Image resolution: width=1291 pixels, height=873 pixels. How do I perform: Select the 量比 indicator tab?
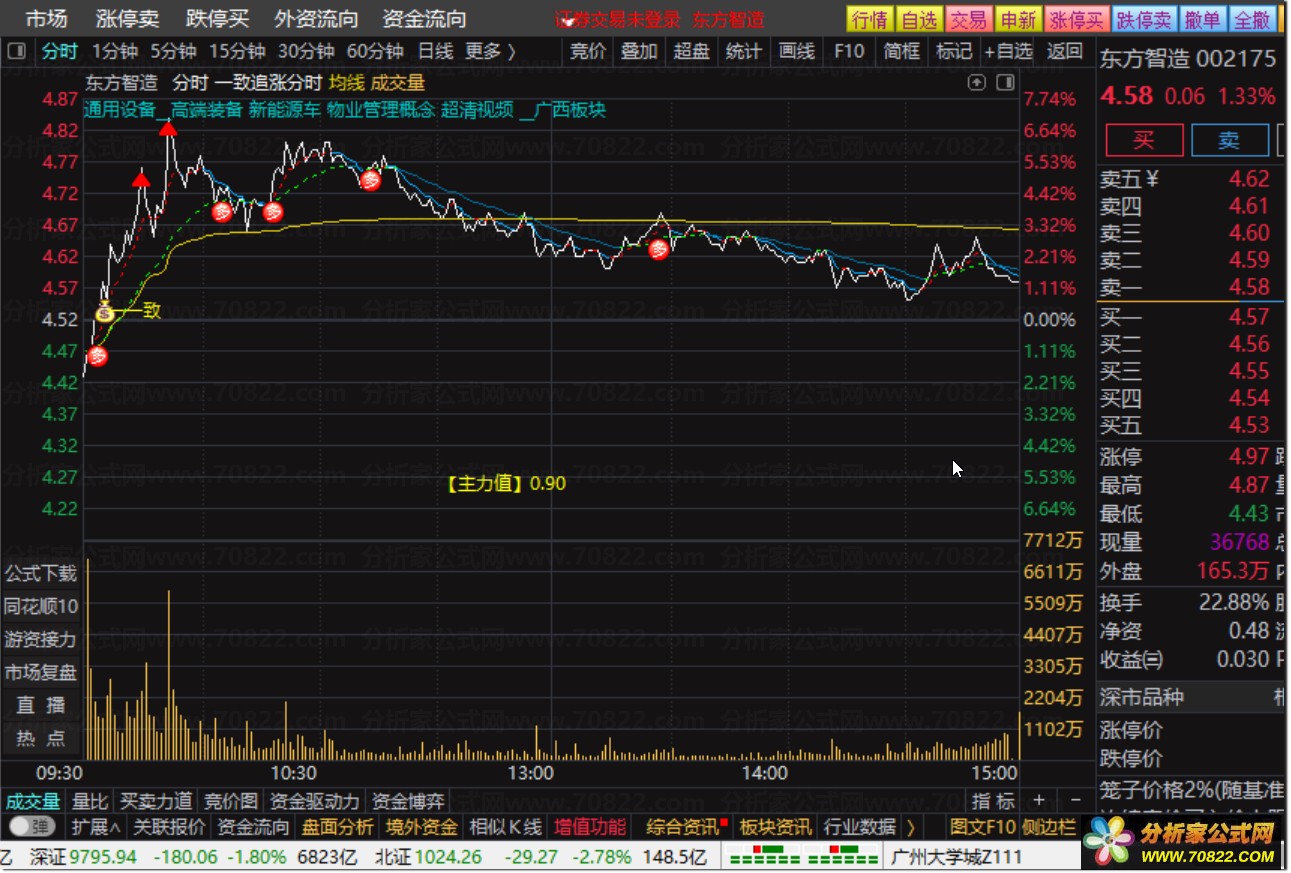90,801
